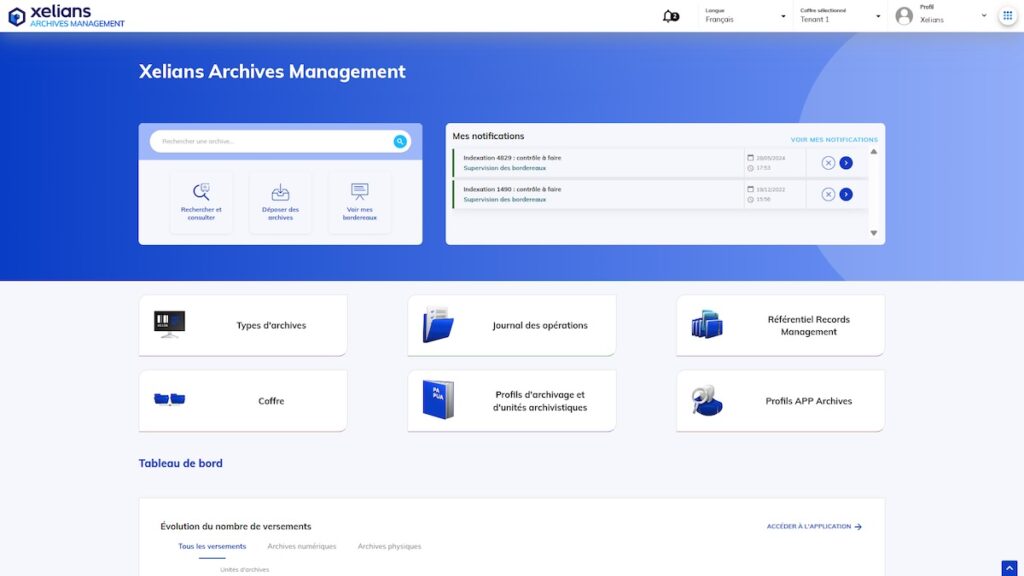Click the PA PUA book icon
Screen dimensions: 1024x576
[438, 400]
